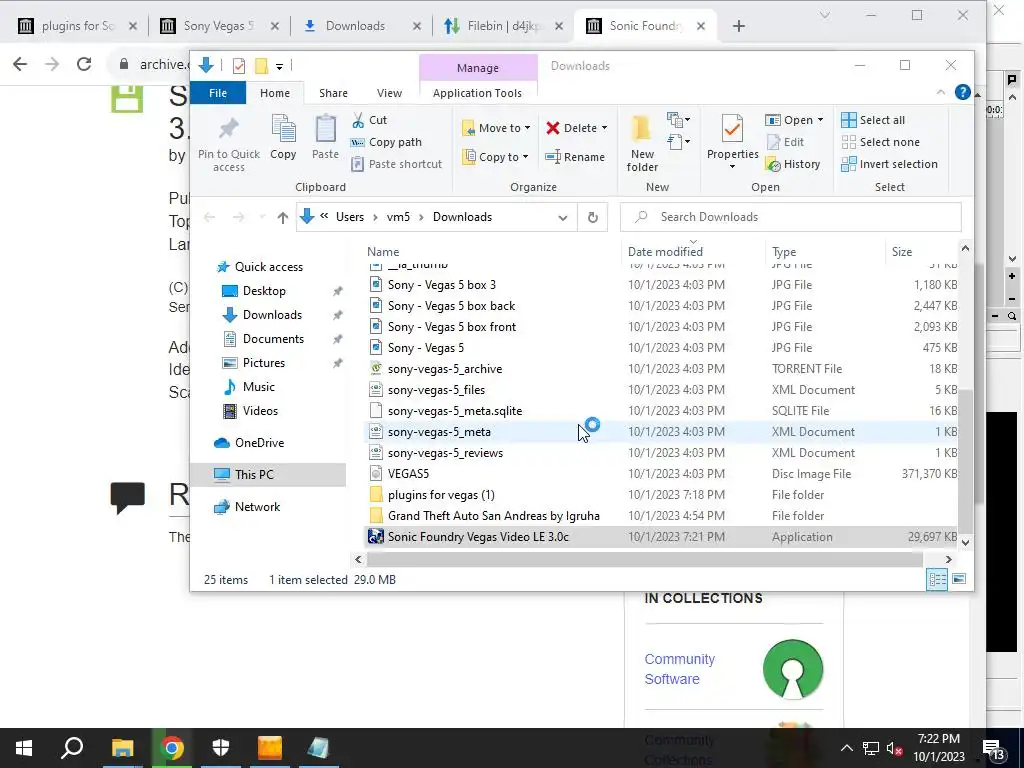Click the Search Downloads field
The image size is (1024, 768).
pos(791,217)
